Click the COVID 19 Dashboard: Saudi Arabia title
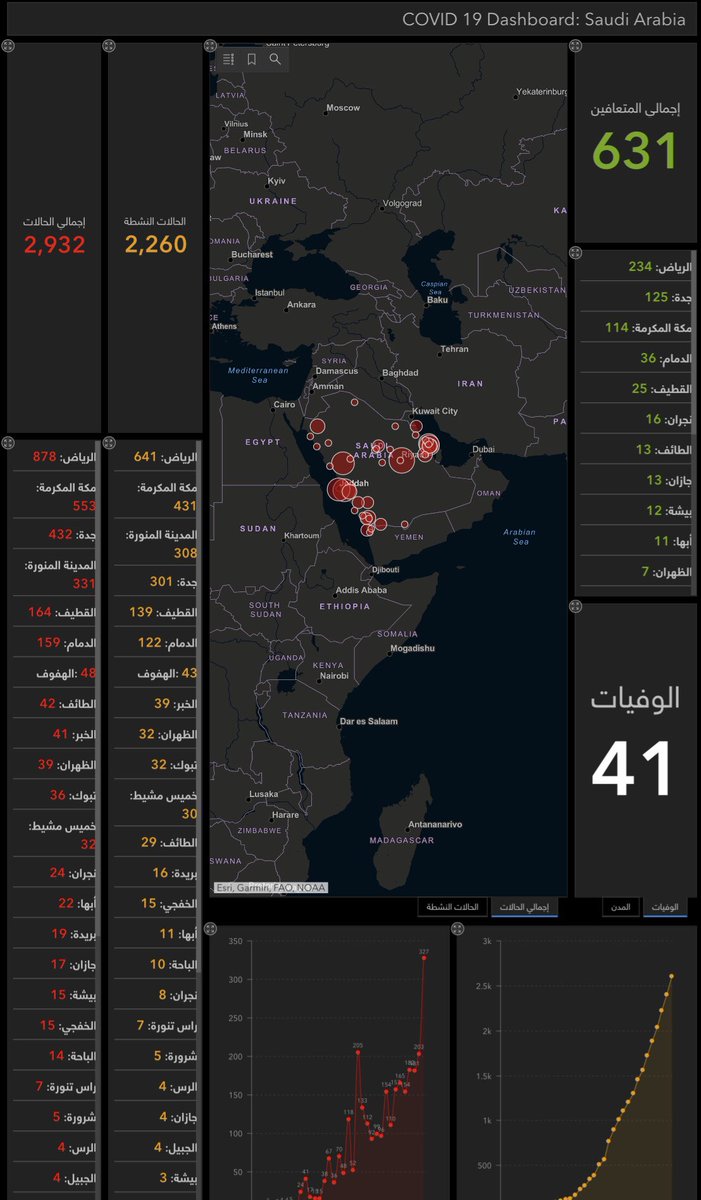This screenshot has height=1200, width=701. click(x=544, y=20)
